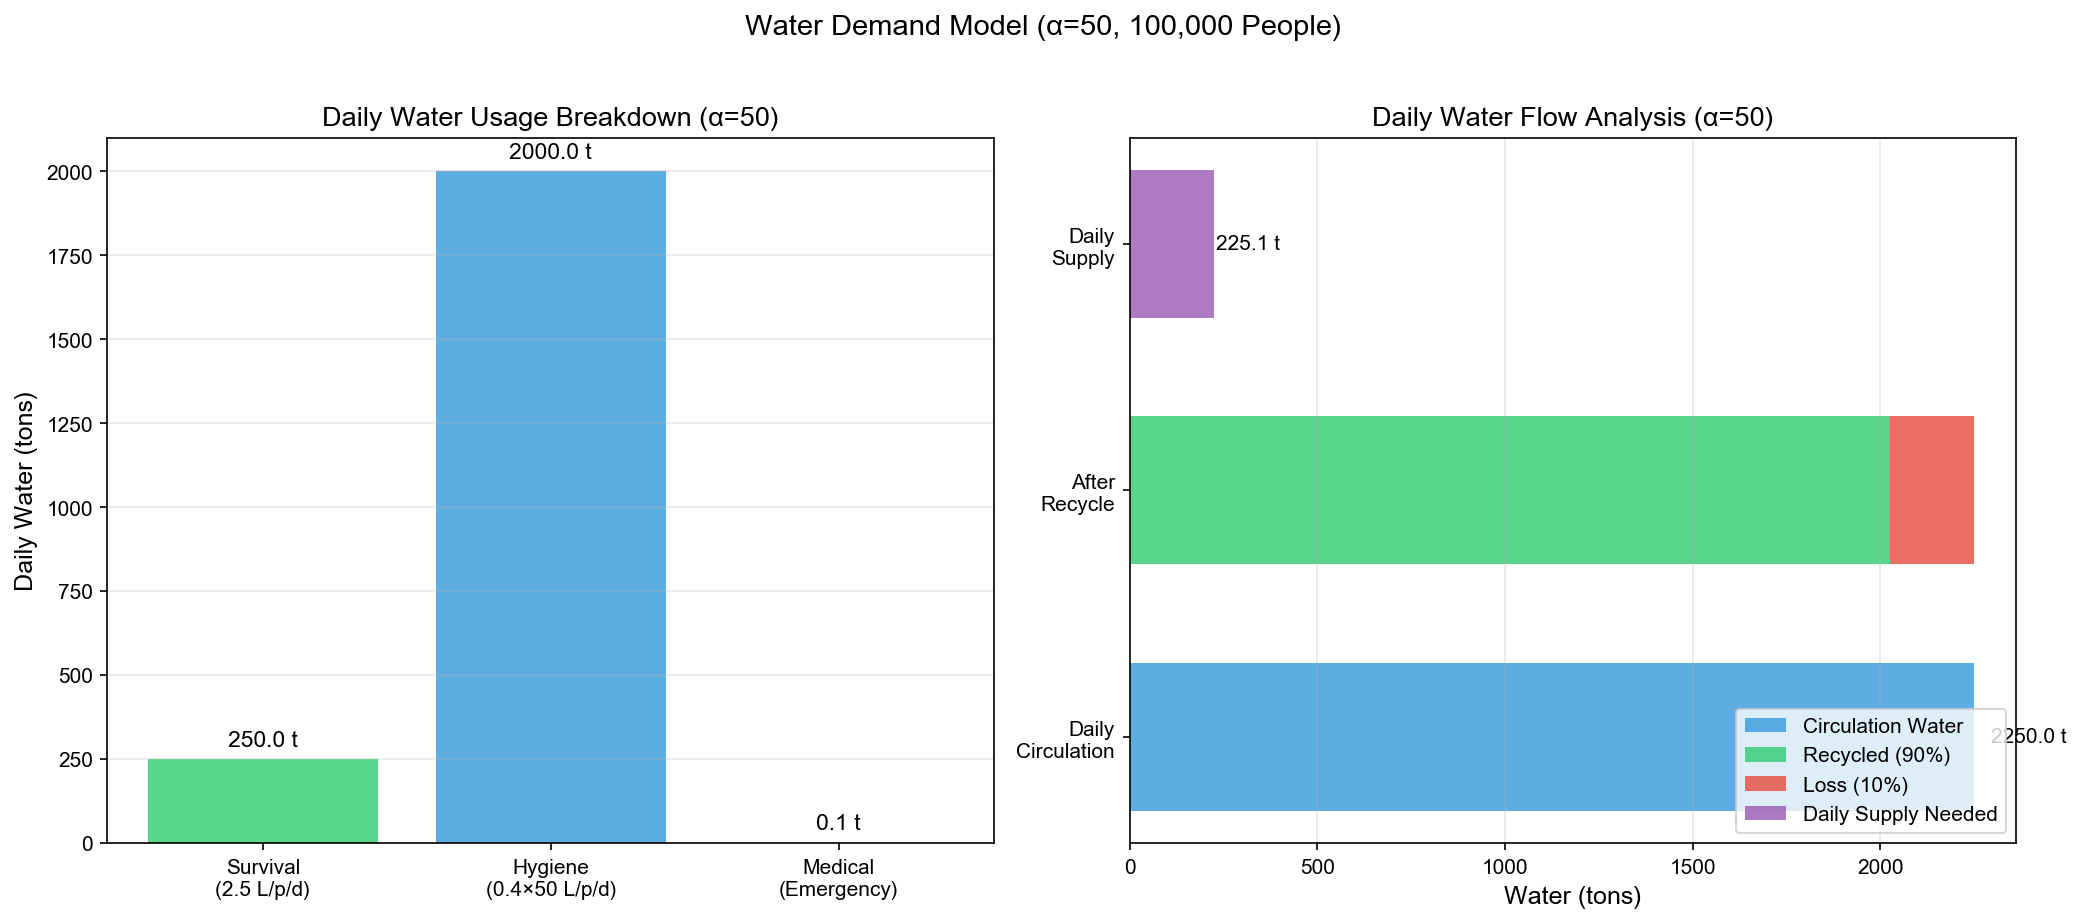
Task: Click the Daily Water Flow Analysis title
Action: pyautogui.click(x=1572, y=118)
